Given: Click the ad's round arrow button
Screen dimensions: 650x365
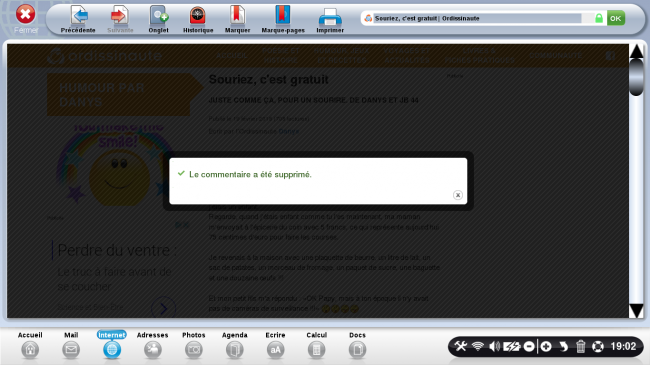Looking at the screenshot, I should (x=163, y=308).
